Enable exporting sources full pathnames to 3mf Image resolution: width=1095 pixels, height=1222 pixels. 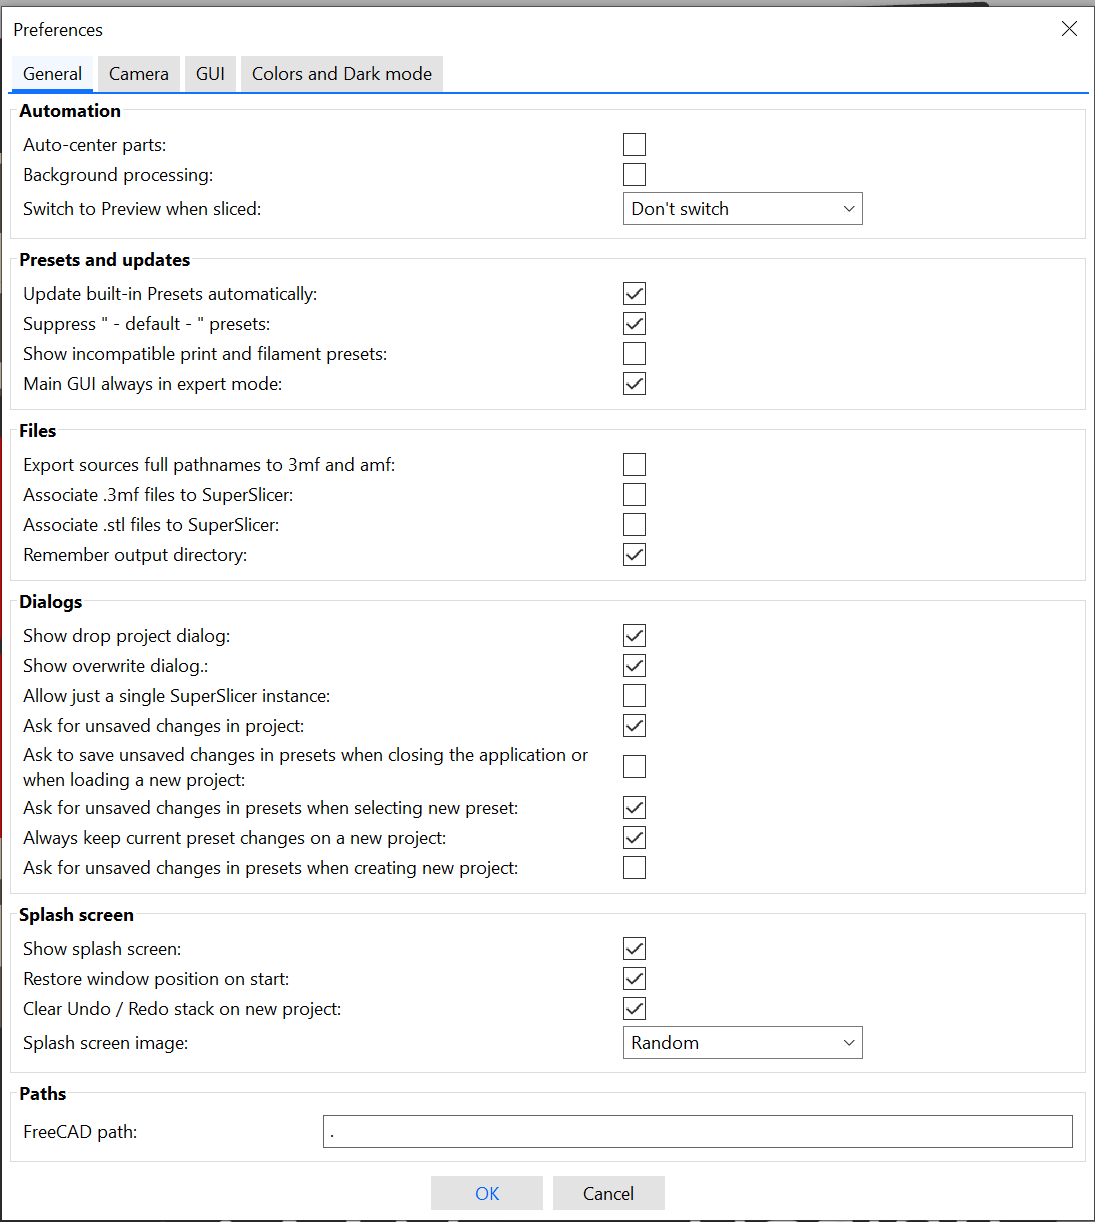(x=634, y=464)
